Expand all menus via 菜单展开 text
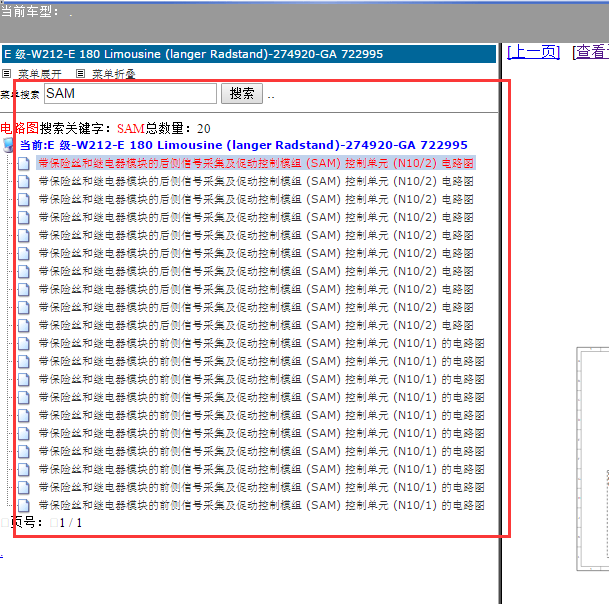This screenshot has height=604, width=609. (x=40, y=74)
